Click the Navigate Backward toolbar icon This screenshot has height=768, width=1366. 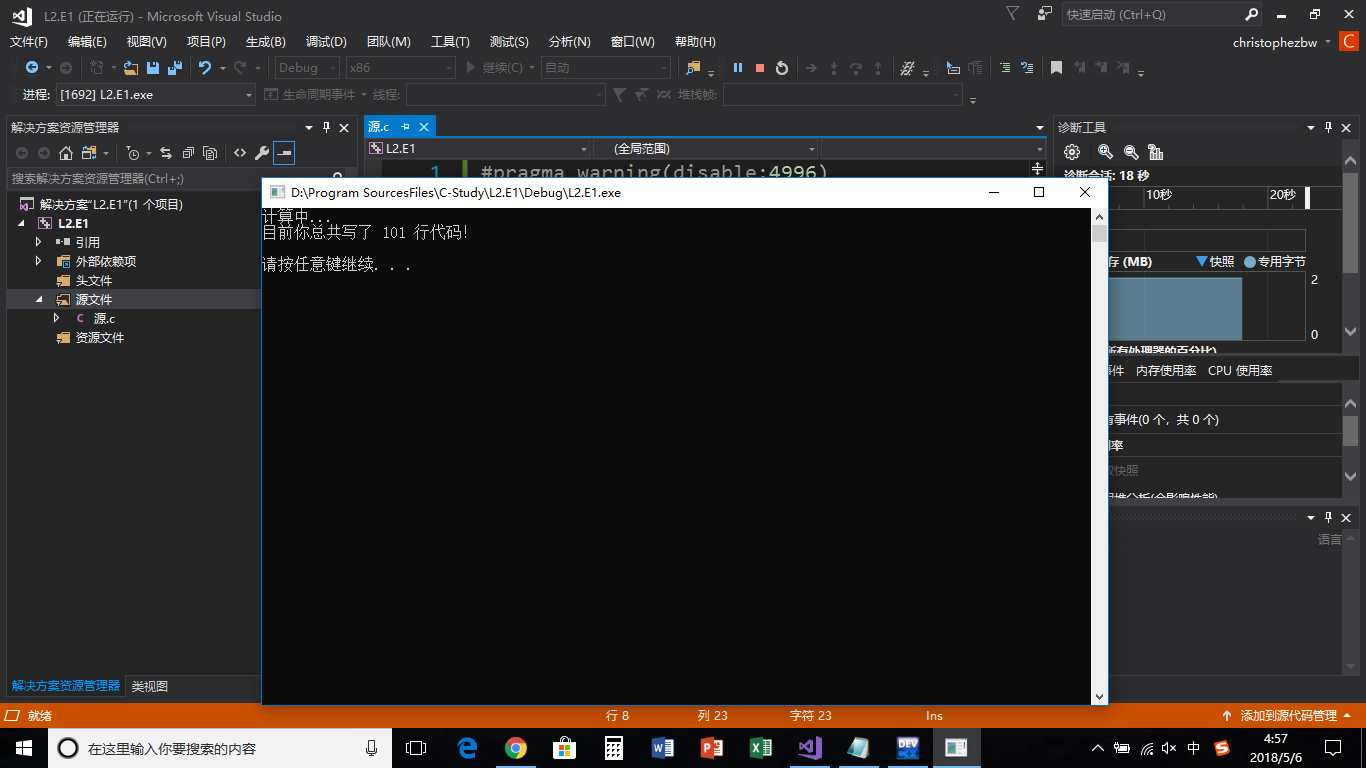point(32,68)
